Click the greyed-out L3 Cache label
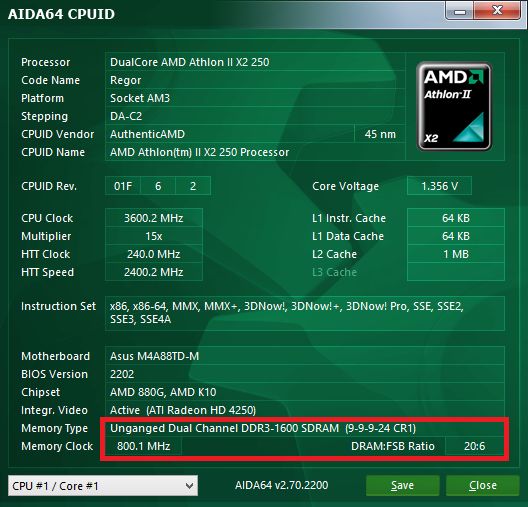The width and height of the screenshot is (528, 507). coord(334,272)
